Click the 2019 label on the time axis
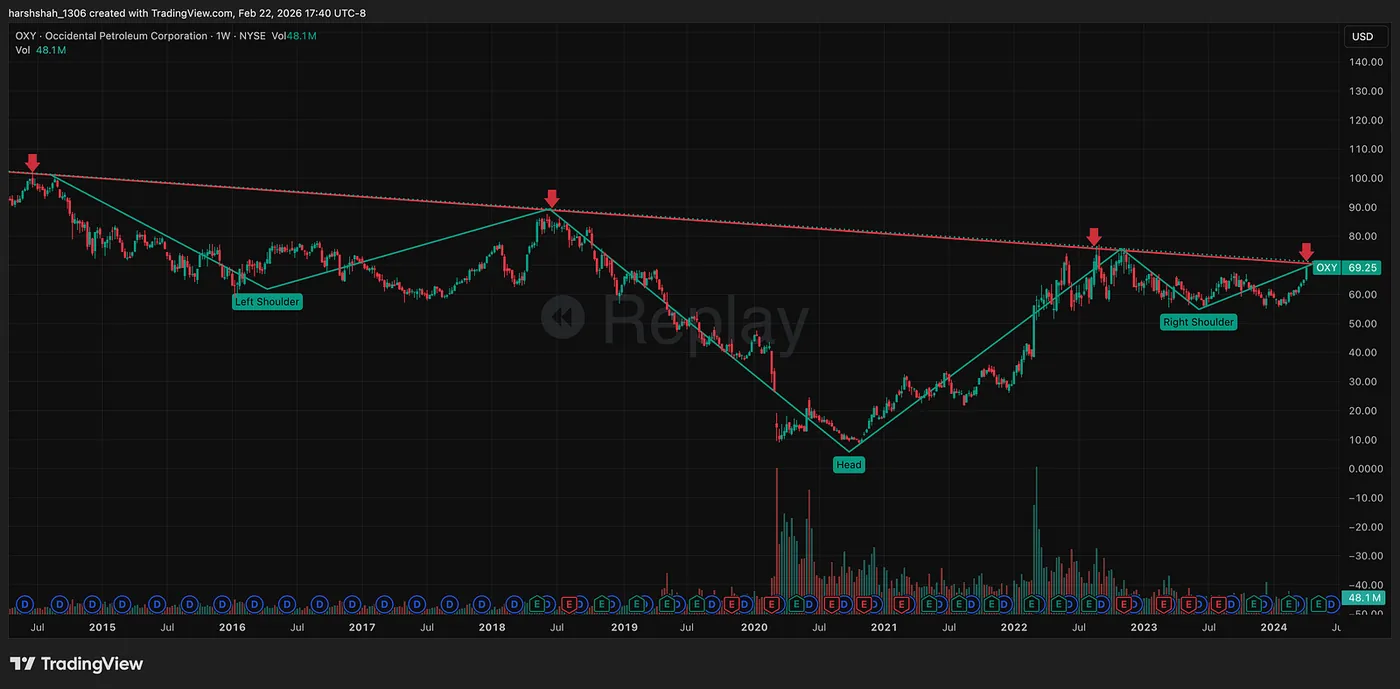The width and height of the screenshot is (1400, 689). click(624, 628)
